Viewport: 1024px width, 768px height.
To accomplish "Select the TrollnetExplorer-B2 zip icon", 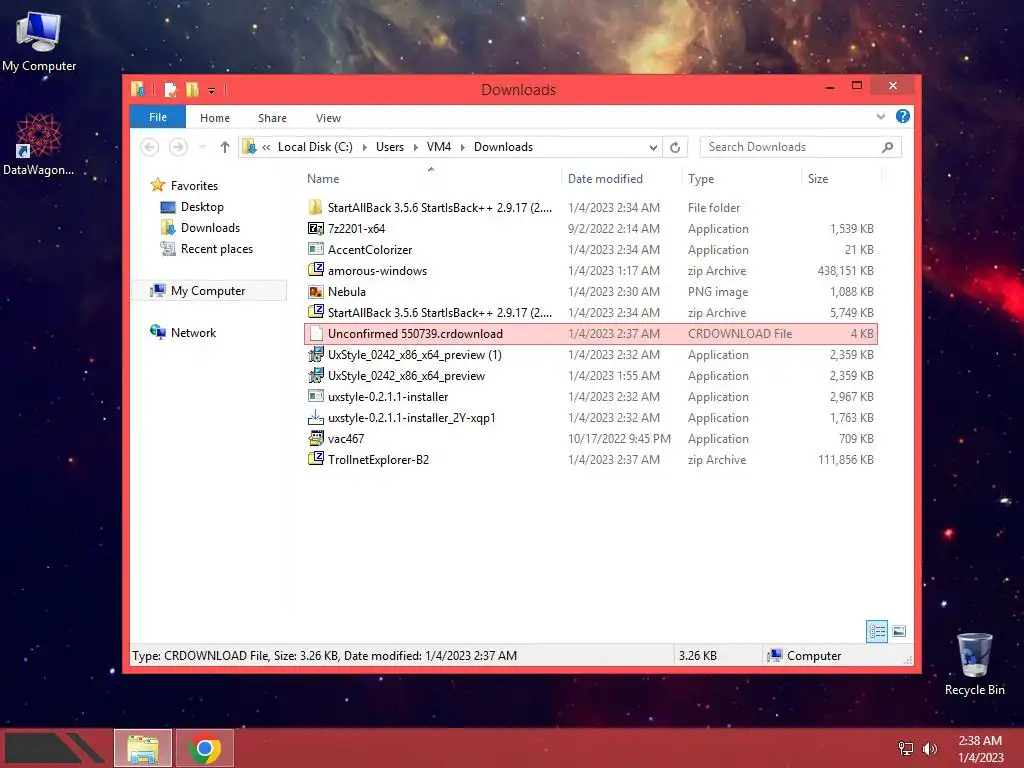I will point(315,458).
